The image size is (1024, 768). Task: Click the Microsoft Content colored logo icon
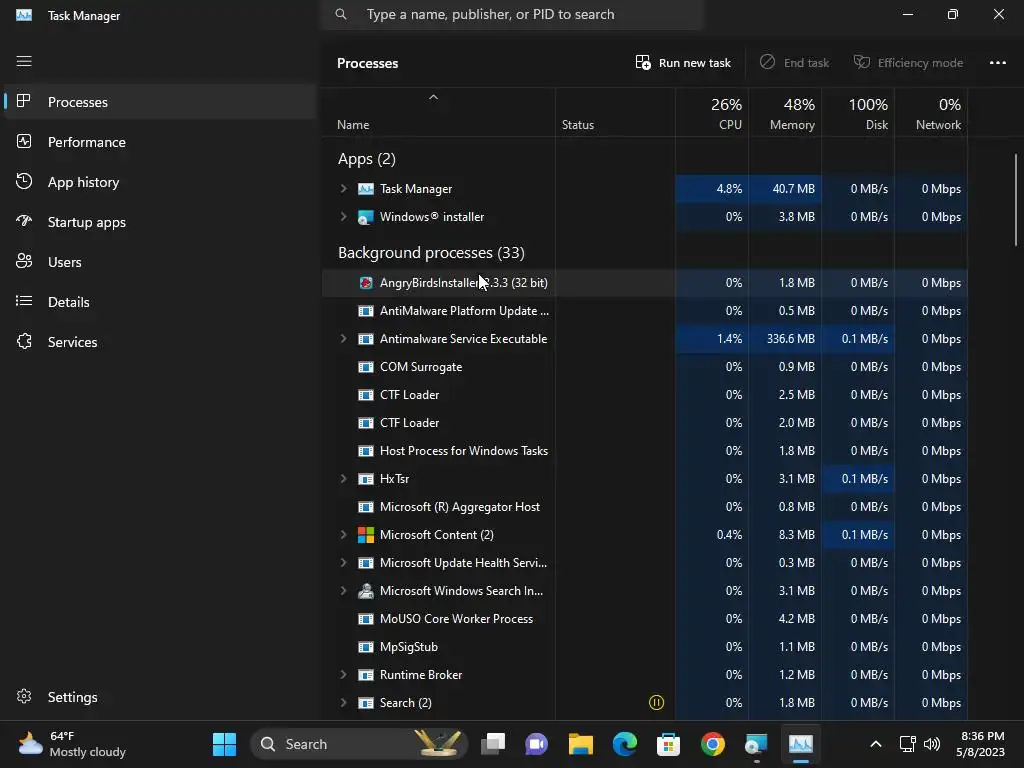point(366,535)
